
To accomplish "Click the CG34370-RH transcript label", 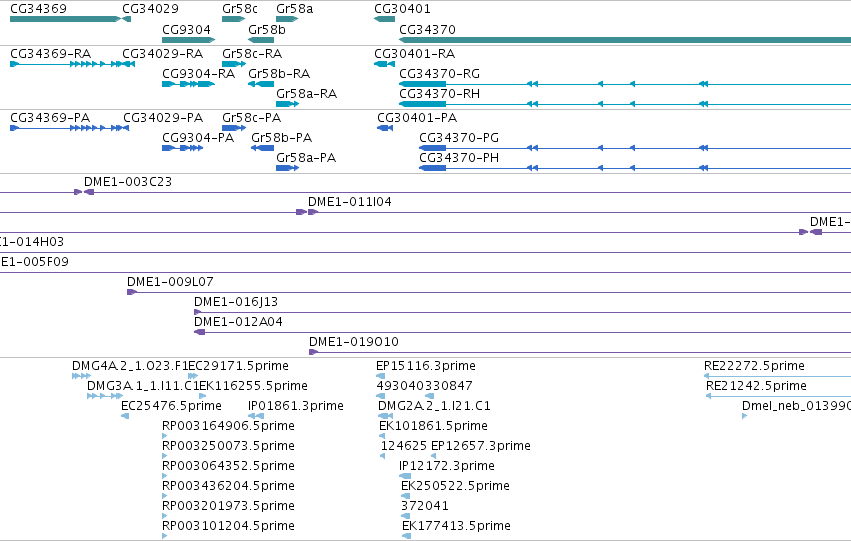I will tap(439, 94).
